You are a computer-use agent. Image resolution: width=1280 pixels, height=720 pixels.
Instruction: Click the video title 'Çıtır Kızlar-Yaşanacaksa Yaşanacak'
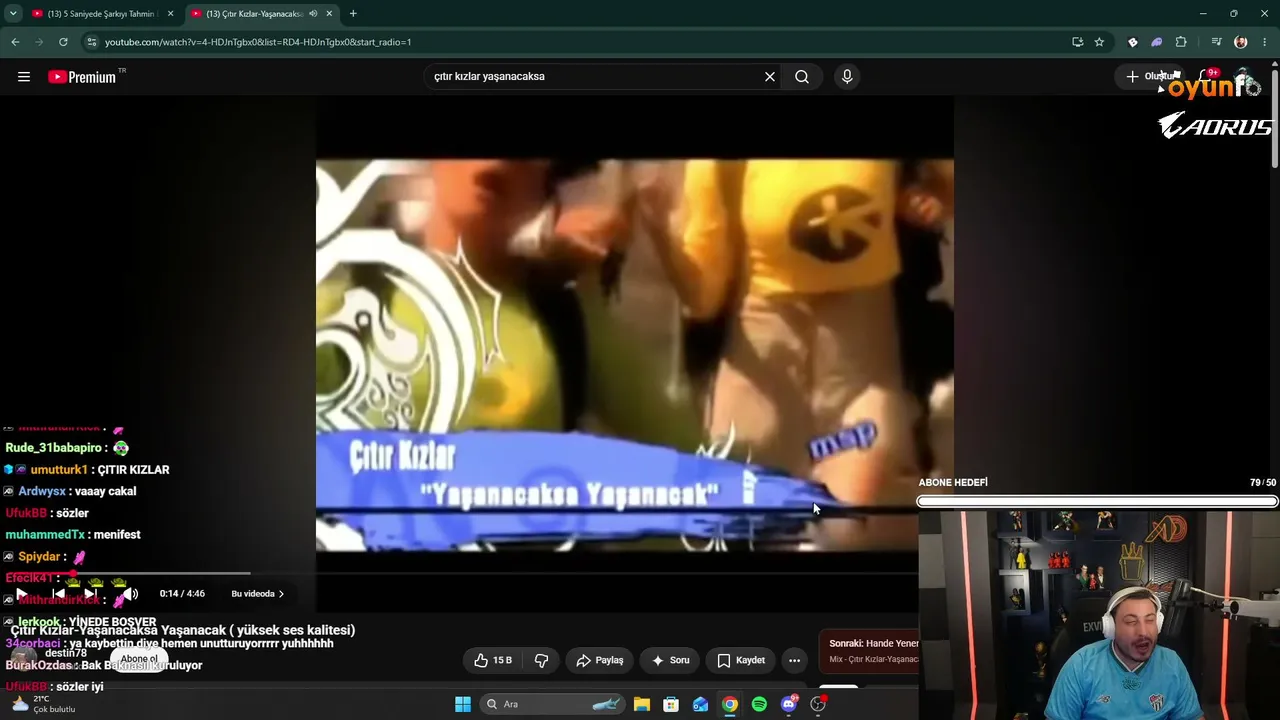(x=183, y=630)
